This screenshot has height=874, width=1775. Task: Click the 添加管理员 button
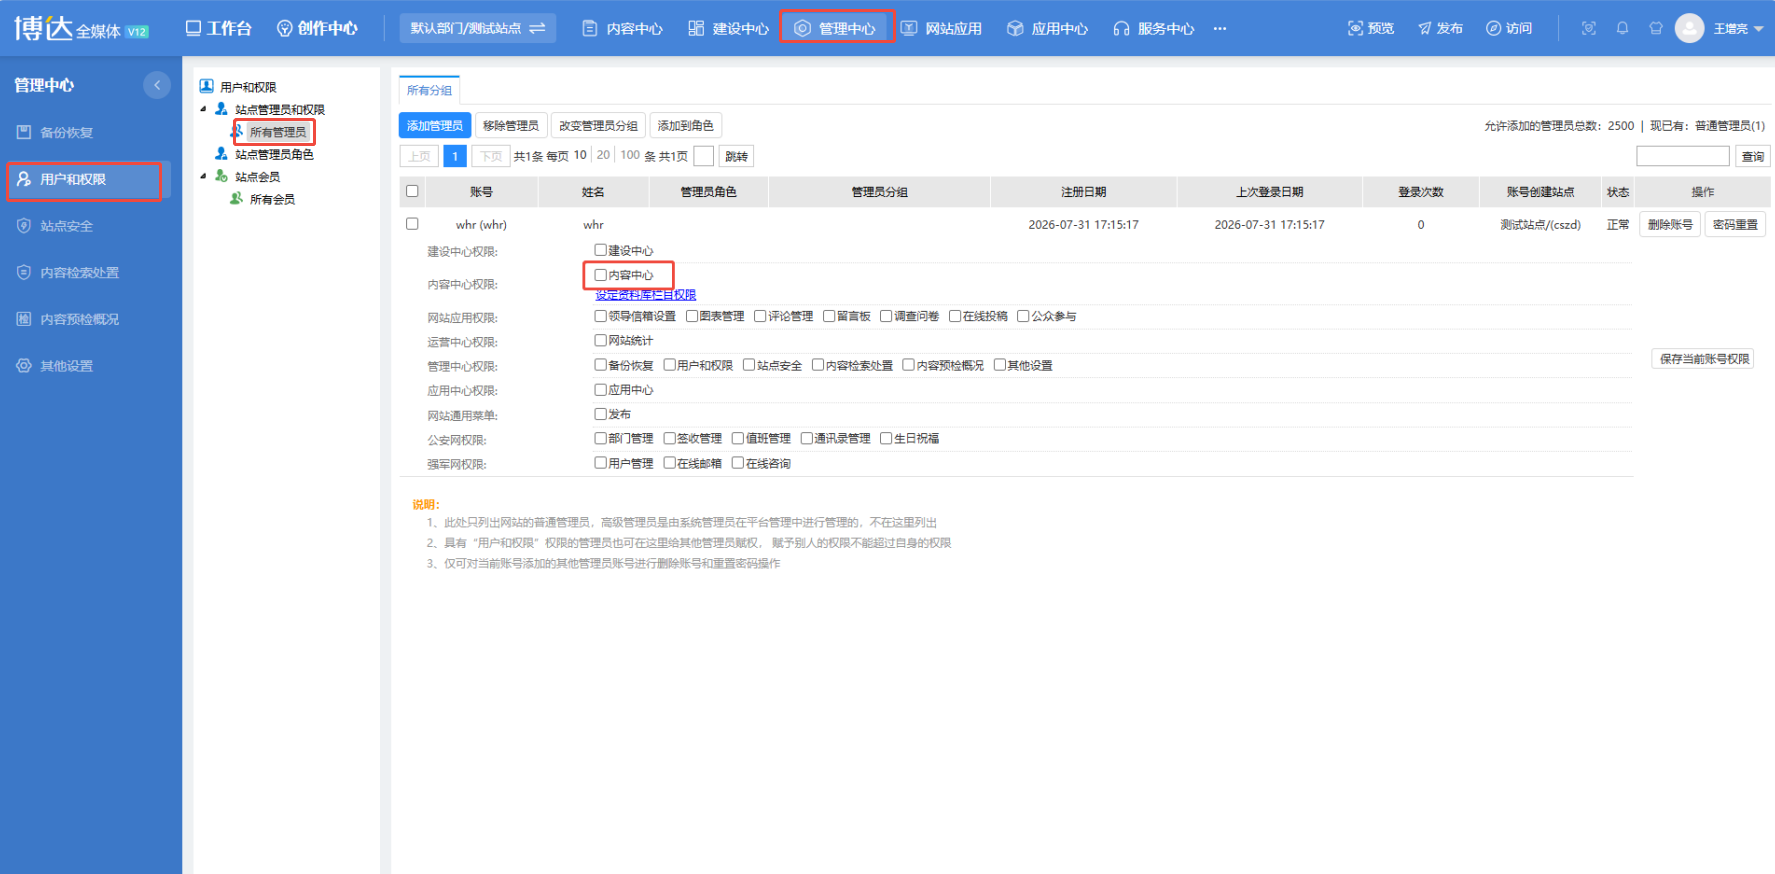tap(435, 125)
